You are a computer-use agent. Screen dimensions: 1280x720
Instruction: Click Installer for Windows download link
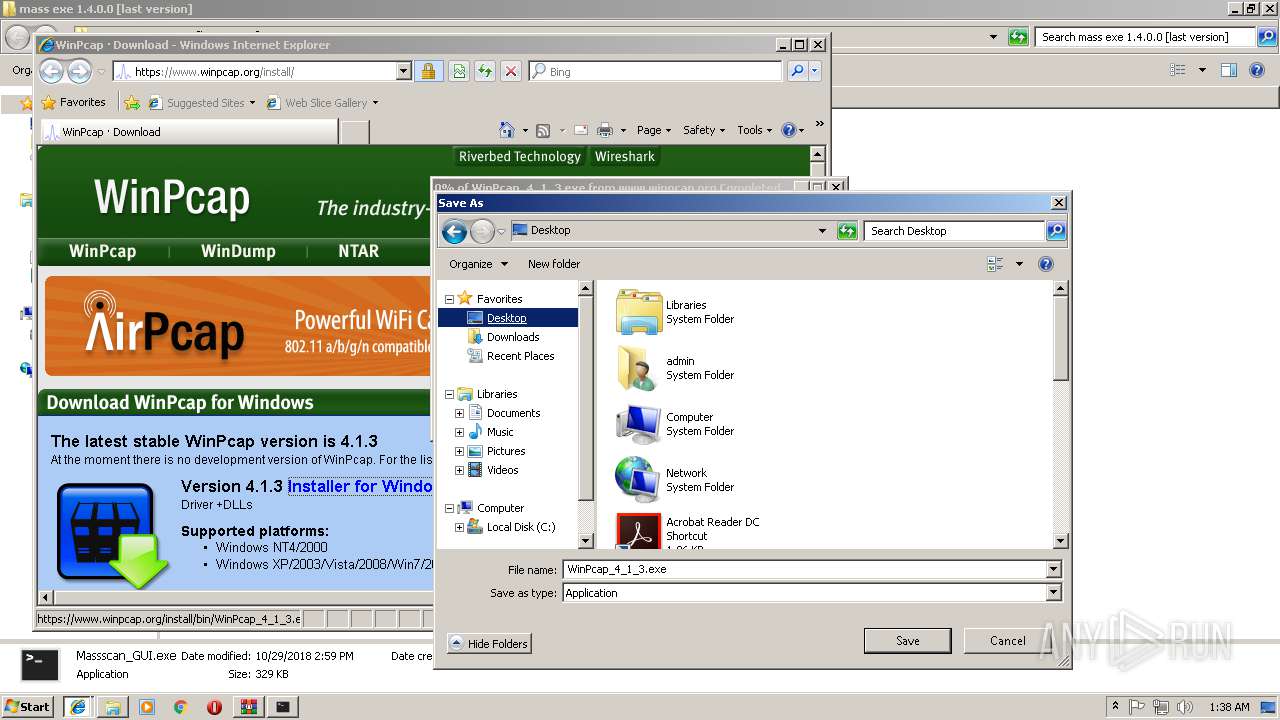tap(360, 486)
